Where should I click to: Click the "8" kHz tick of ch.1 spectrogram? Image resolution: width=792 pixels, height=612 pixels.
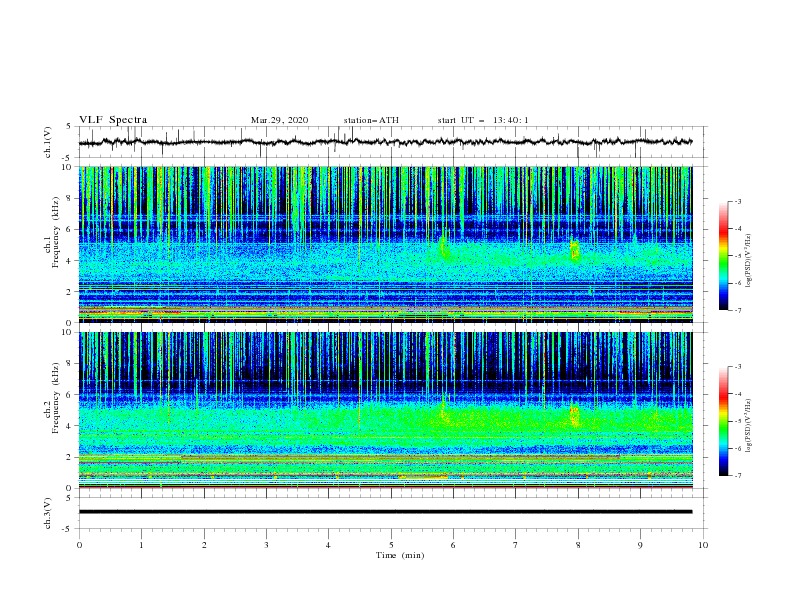(x=69, y=198)
